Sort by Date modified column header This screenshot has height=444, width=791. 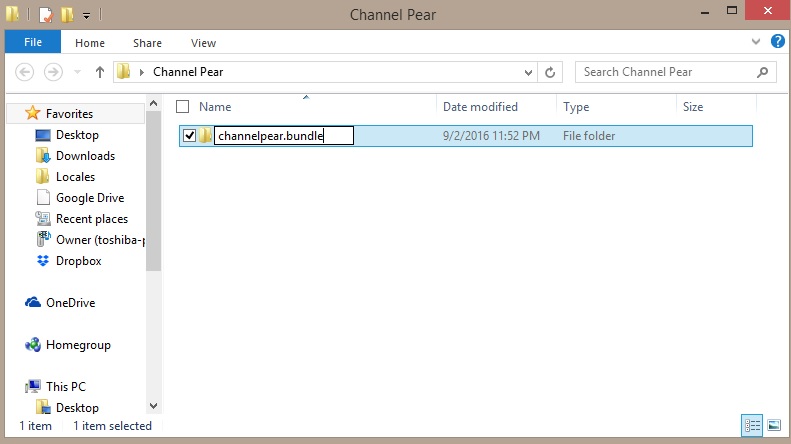point(480,107)
